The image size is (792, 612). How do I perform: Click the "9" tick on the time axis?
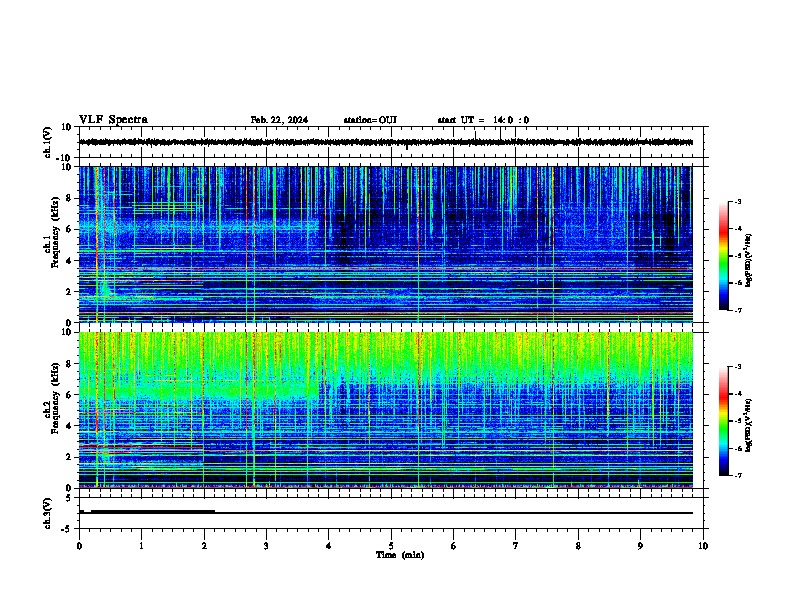pos(640,546)
